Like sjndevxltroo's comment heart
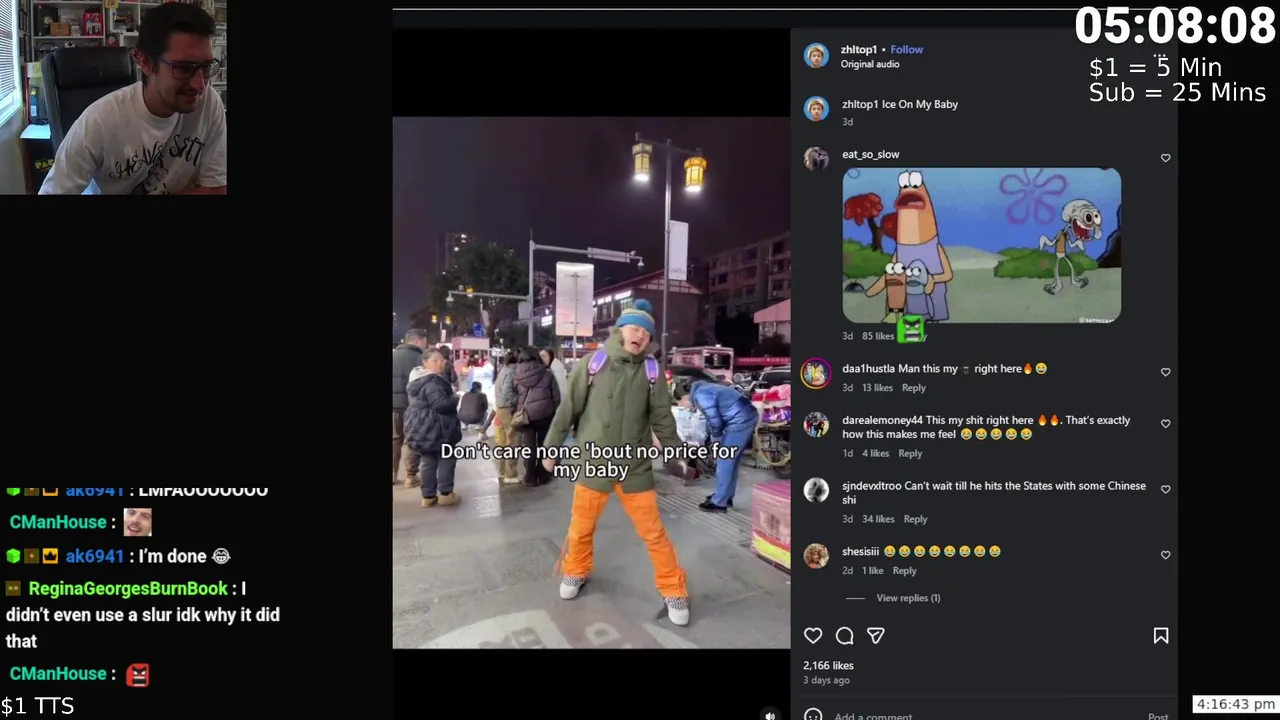 point(1165,489)
